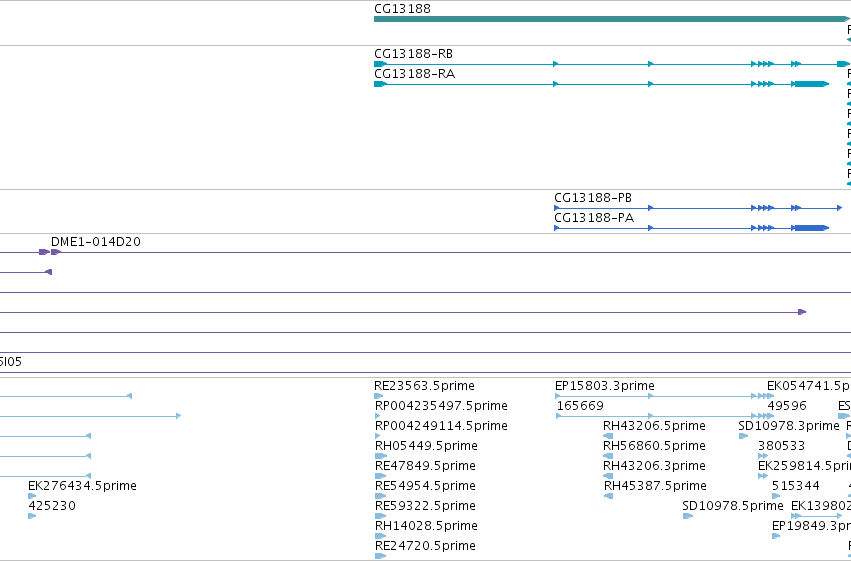Select the RH14028.5prime EST
The height and width of the screenshot is (561, 851).
click(x=426, y=526)
